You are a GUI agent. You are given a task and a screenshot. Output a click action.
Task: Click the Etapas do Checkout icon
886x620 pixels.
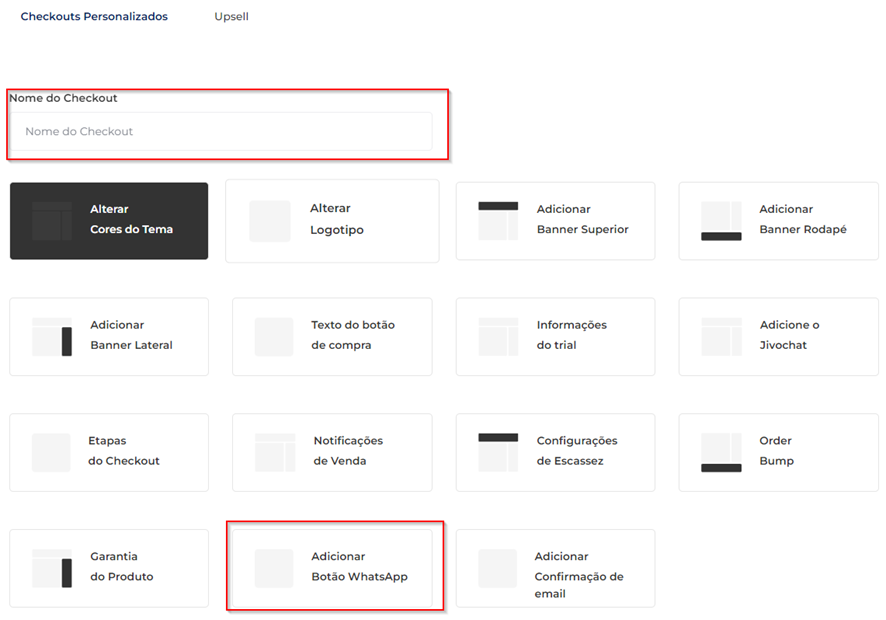pos(51,453)
